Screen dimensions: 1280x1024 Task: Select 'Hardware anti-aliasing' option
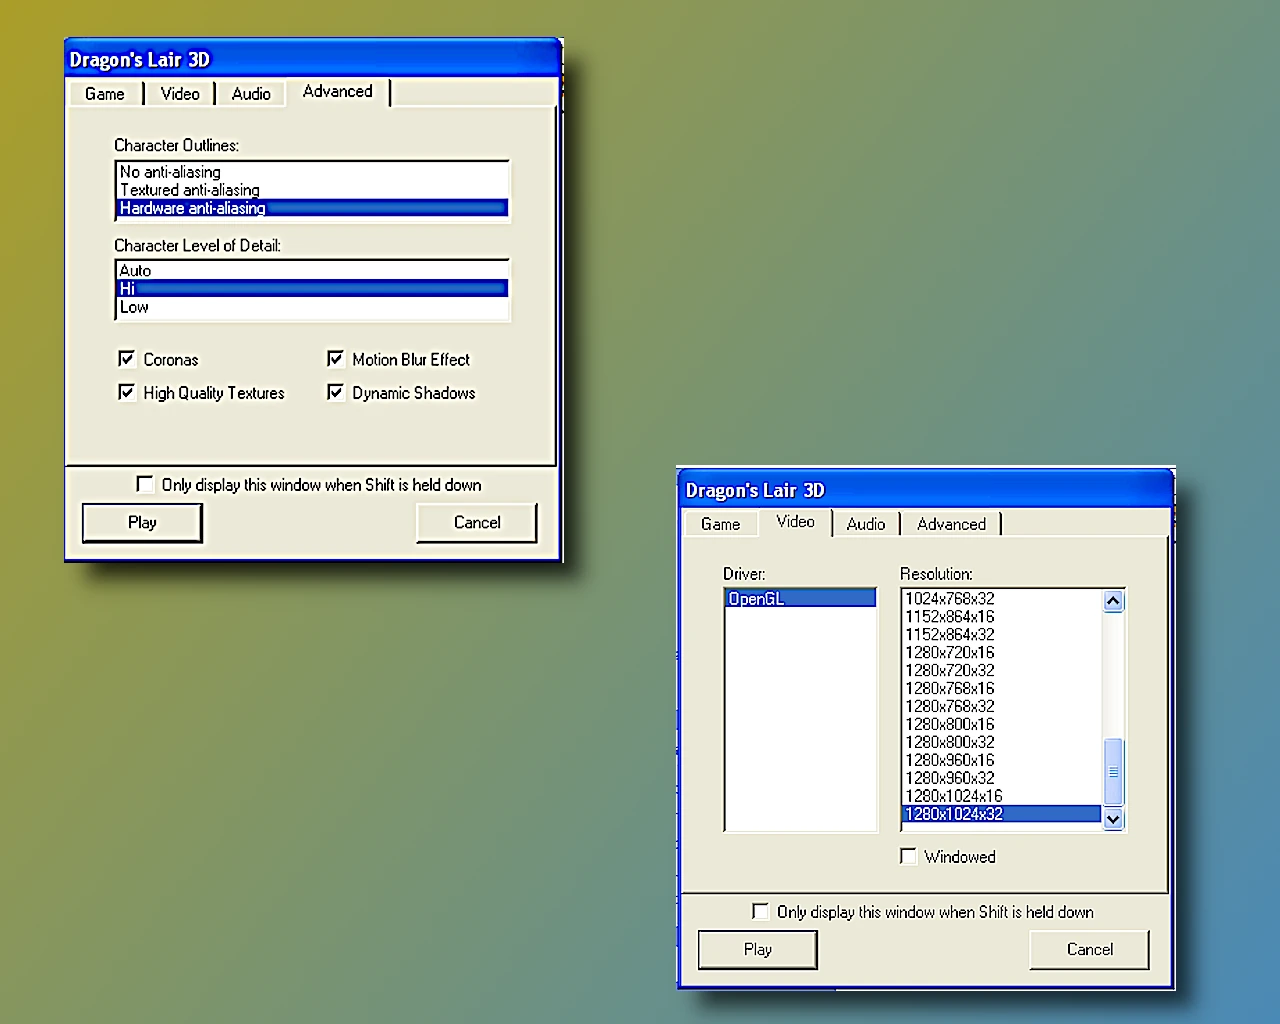pos(312,208)
